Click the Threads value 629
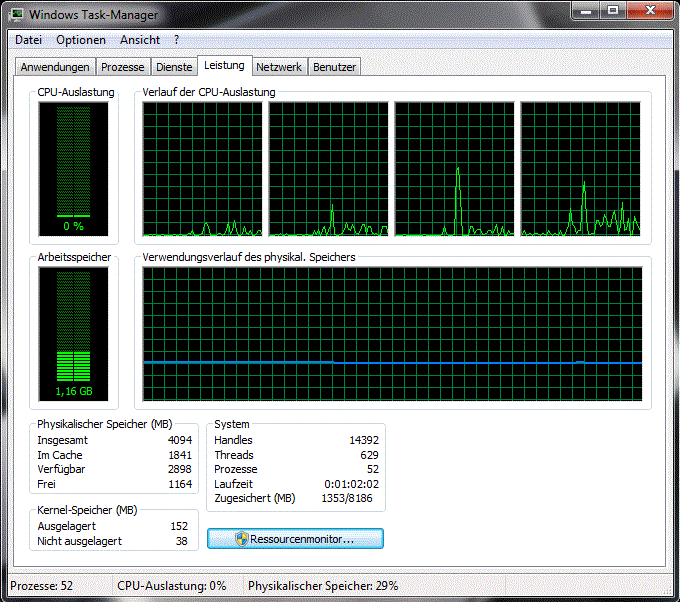Image resolution: width=680 pixels, height=602 pixels. 369,455
